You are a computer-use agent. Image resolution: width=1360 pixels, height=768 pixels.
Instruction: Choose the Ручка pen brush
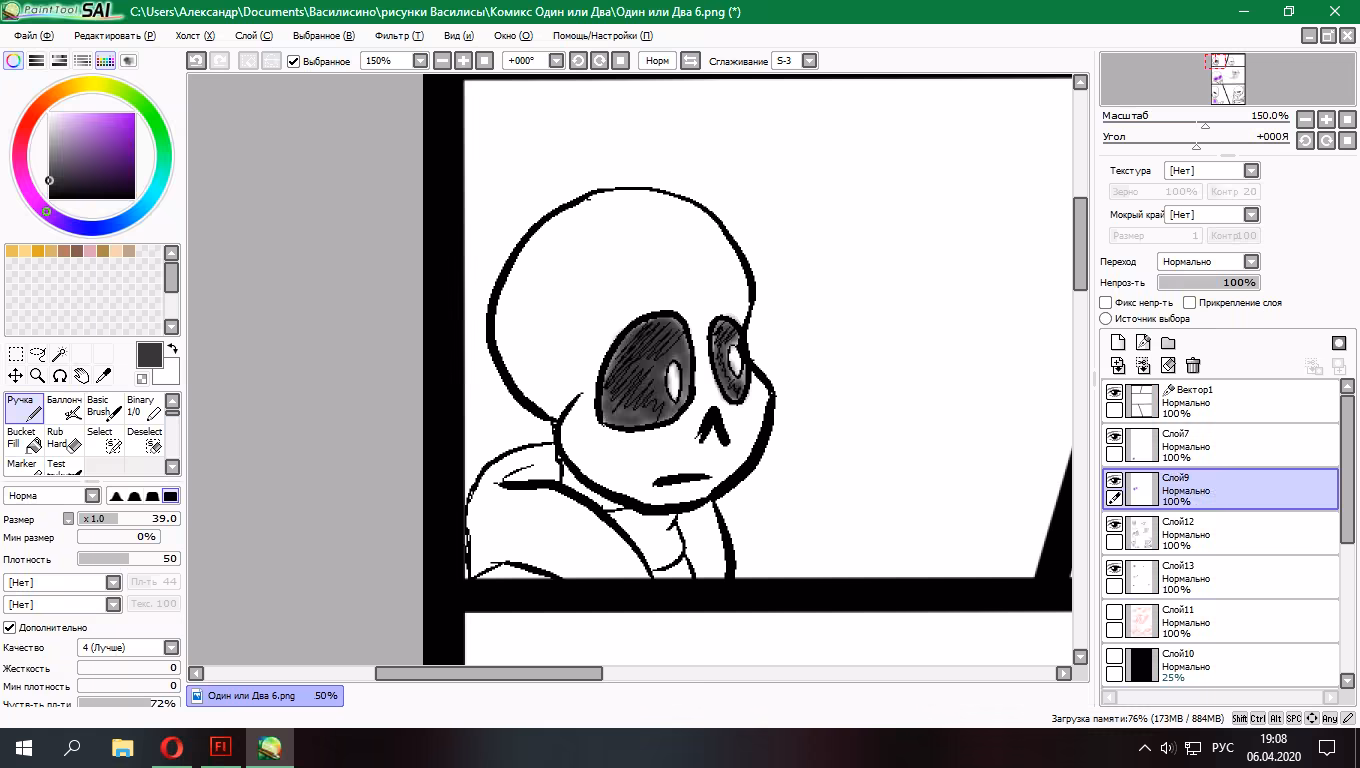24,408
